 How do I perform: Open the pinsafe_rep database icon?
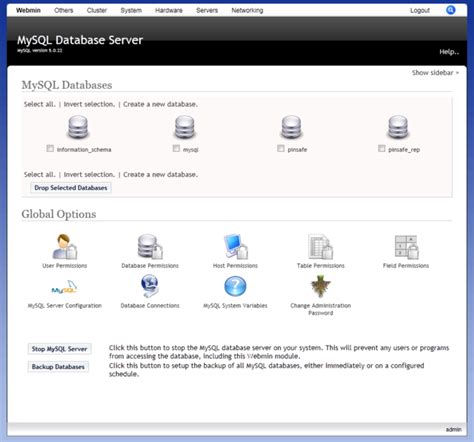click(x=398, y=127)
